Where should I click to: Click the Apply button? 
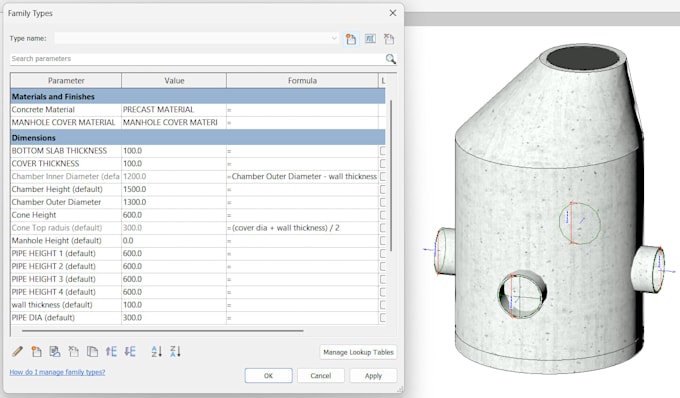tap(373, 376)
